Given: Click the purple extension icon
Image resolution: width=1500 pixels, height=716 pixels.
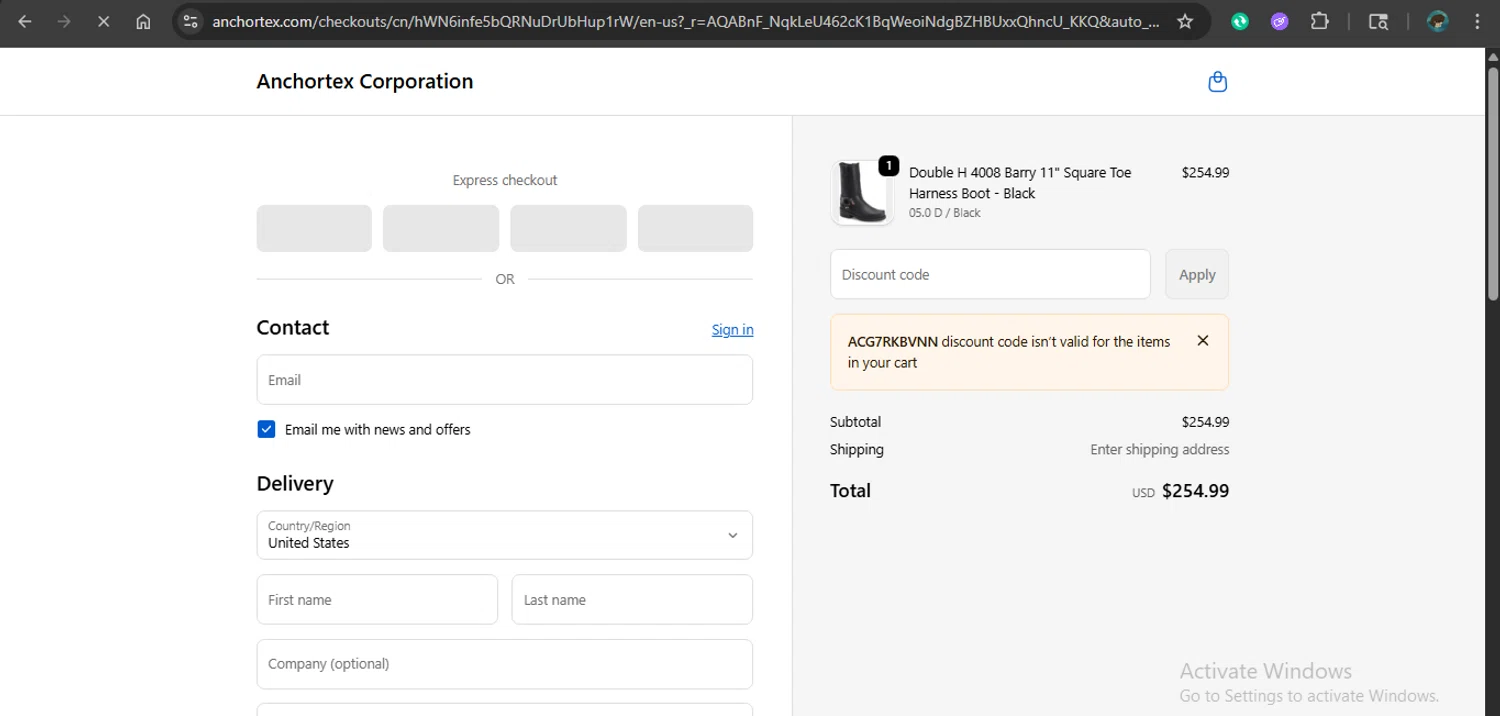Looking at the screenshot, I should coord(1280,21).
